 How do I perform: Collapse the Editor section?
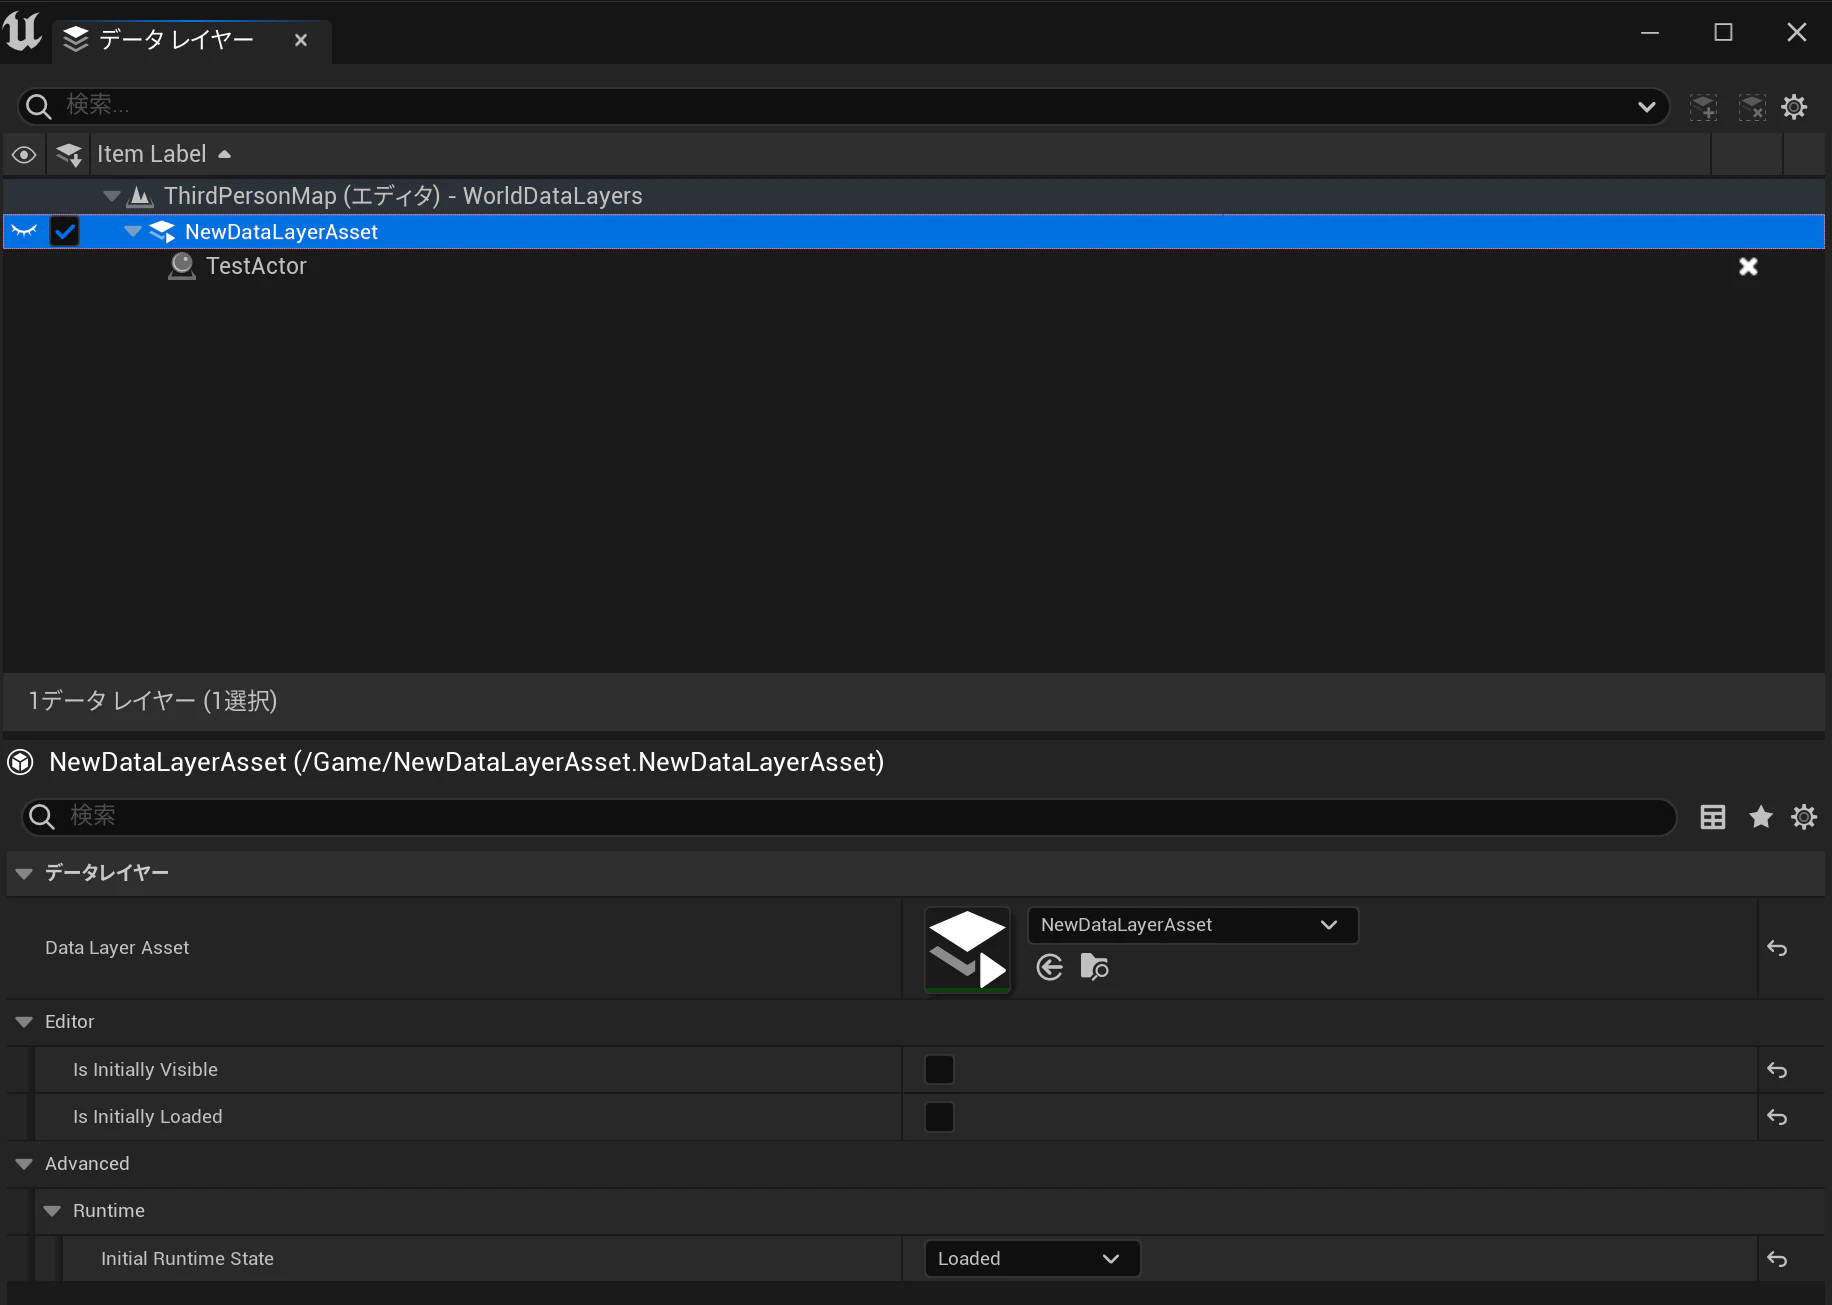(24, 1022)
